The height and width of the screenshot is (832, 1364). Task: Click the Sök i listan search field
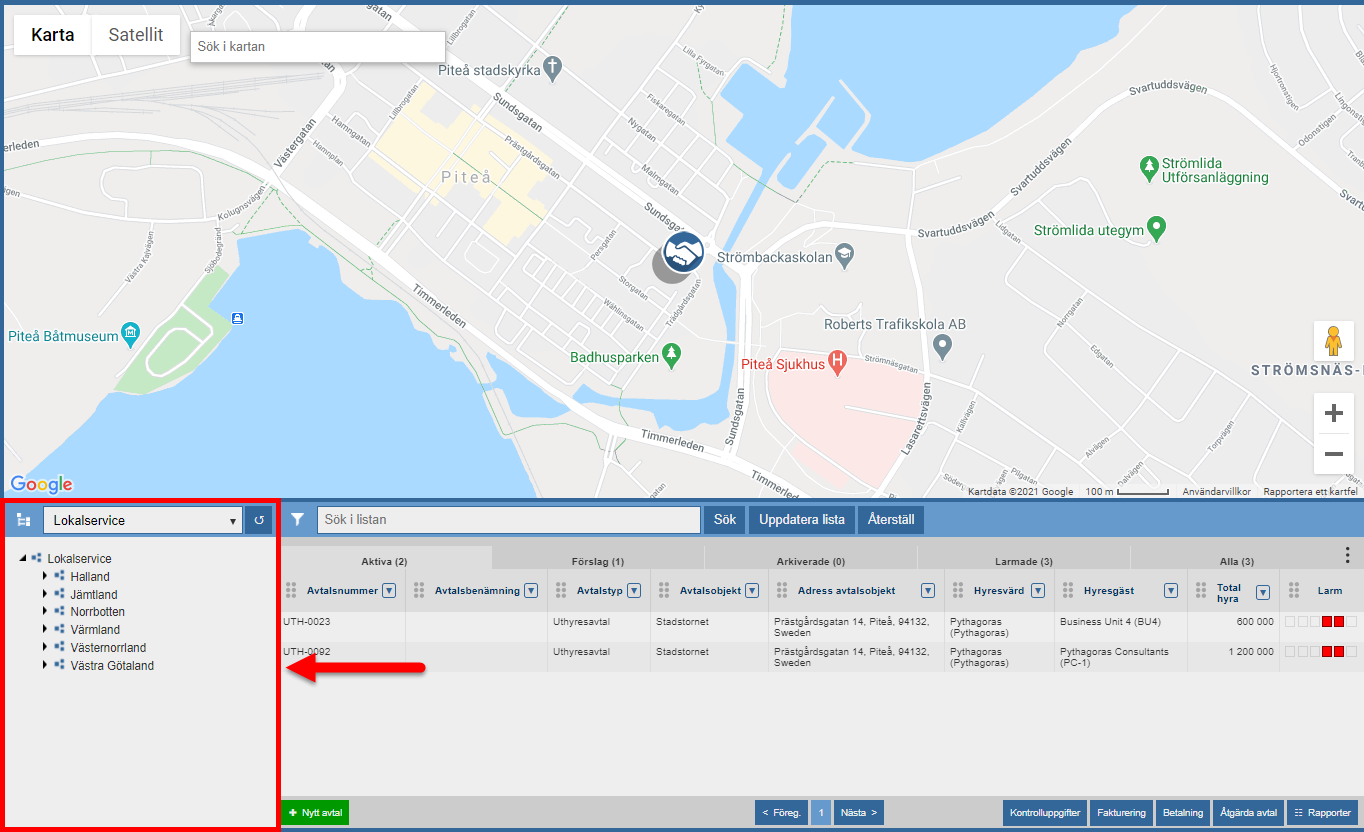click(508, 520)
